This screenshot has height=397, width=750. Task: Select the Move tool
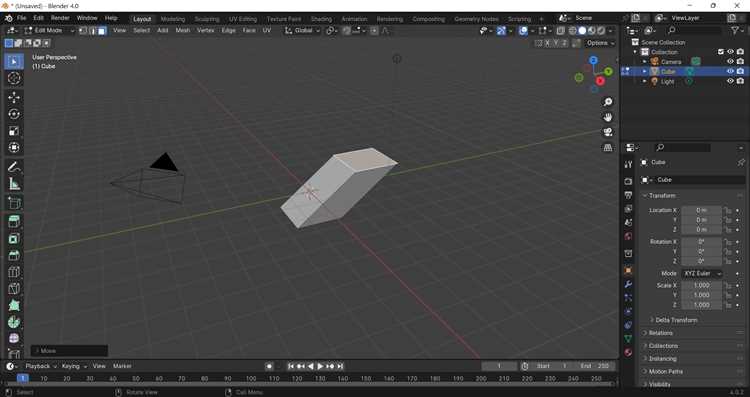click(x=14, y=97)
